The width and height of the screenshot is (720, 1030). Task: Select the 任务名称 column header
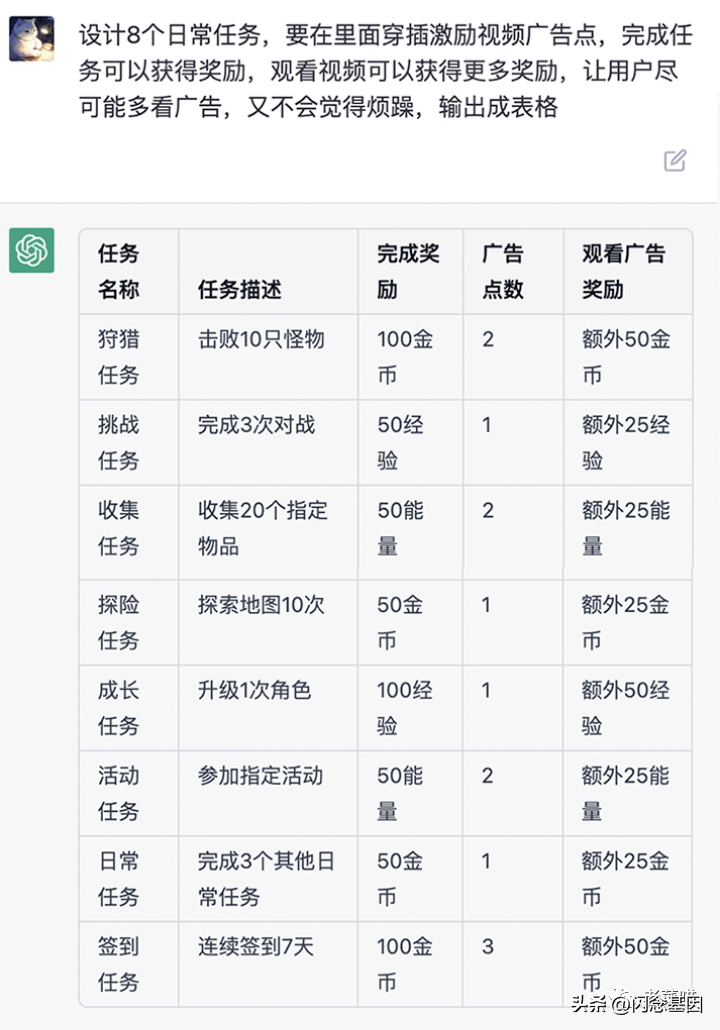tap(119, 272)
